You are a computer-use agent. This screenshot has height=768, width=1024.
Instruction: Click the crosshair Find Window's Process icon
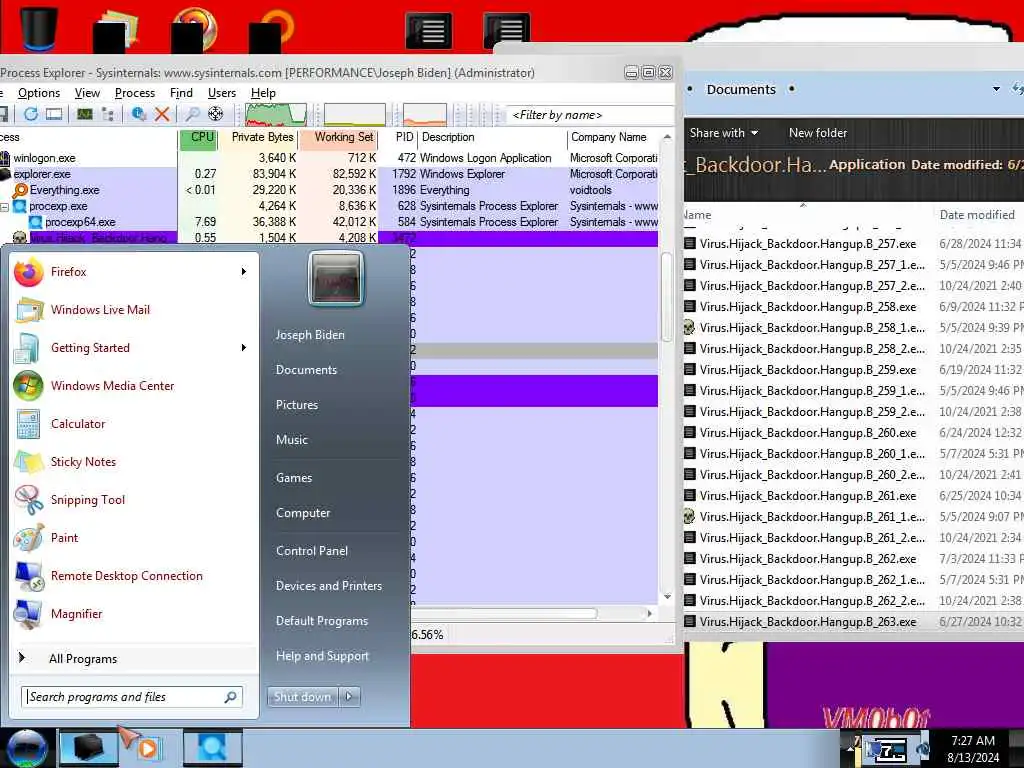tap(216, 114)
